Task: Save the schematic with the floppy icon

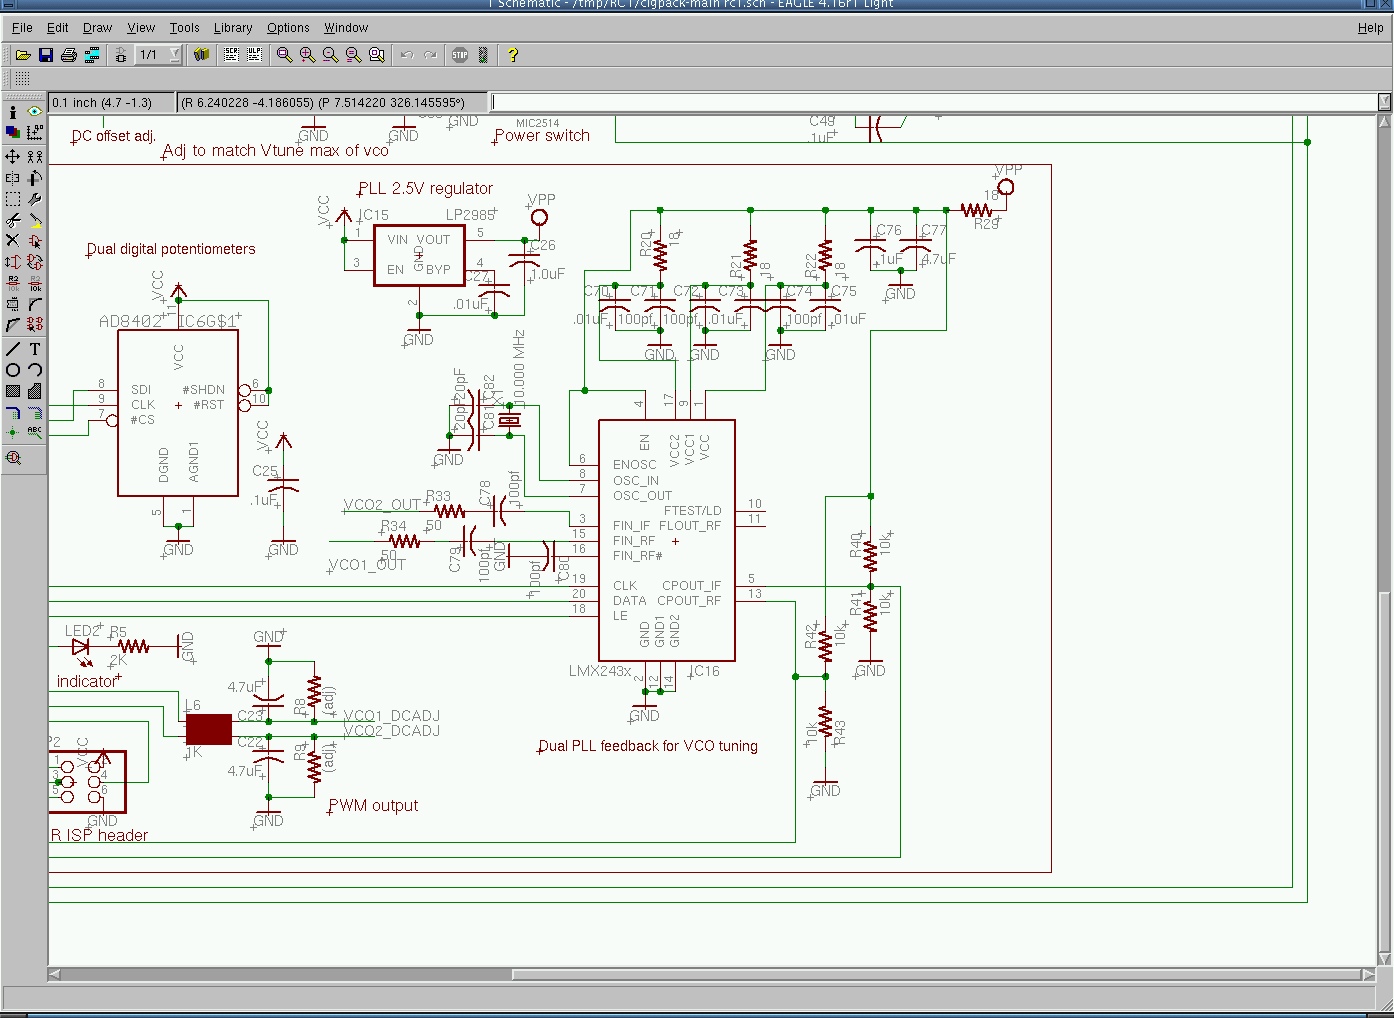Action: pyautogui.click(x=46, y=55)
